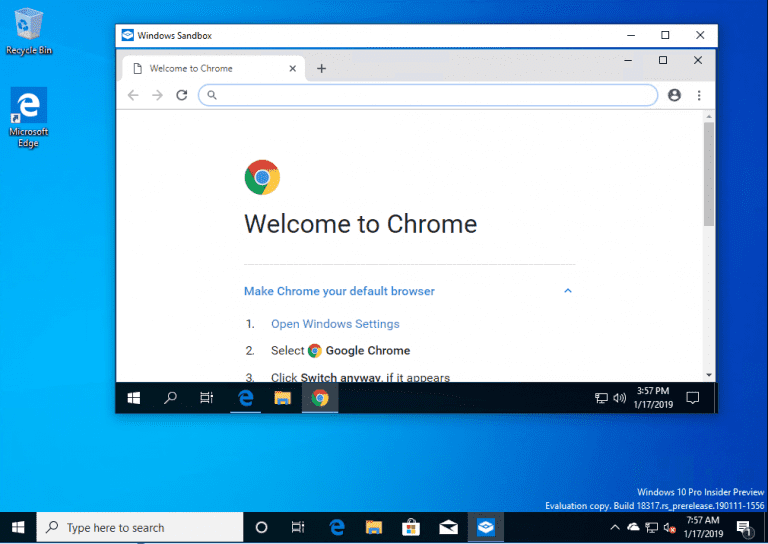The image size is (768, 544).
Task: Reload the page in Chrome
Action: [x=182, y=95]
